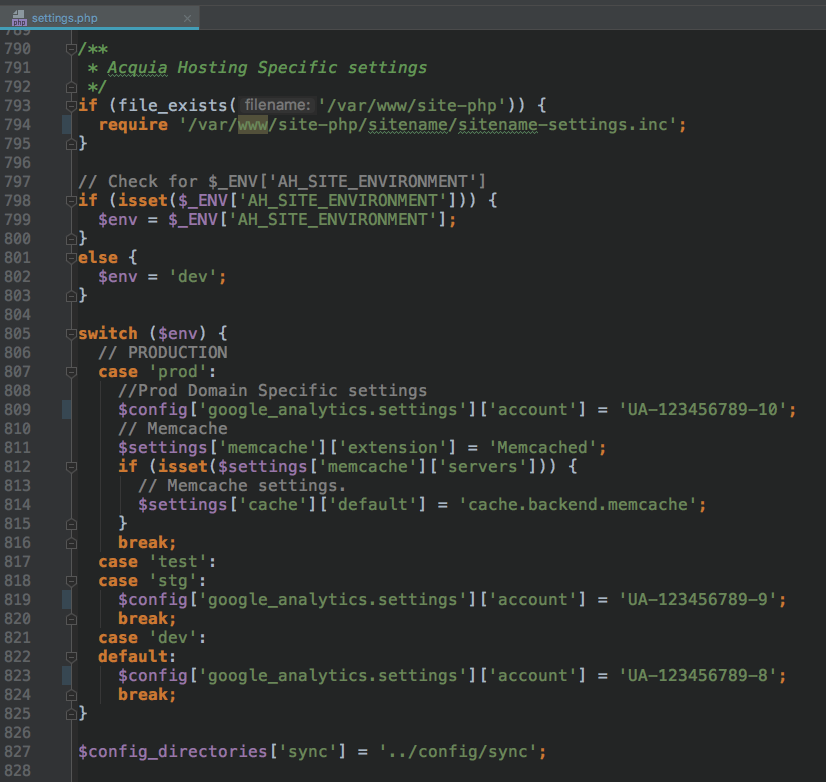Click the 'else' keyword on line 801
Image resolution: width=826 pixels, height=782 pixels.
[98, 258]
